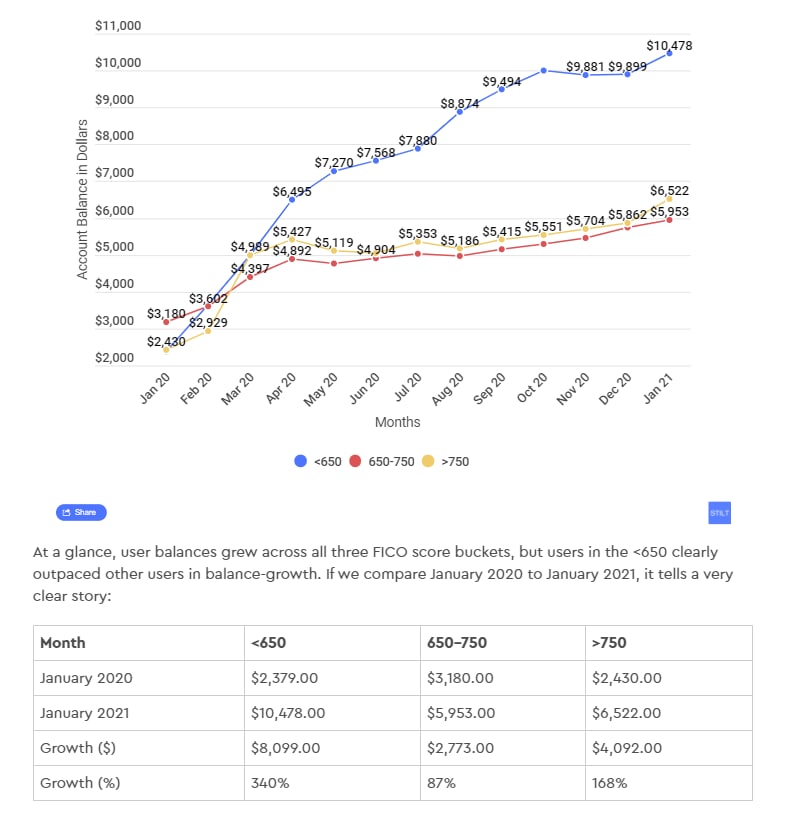Select the $8,874 blue data point

point(459,111)
